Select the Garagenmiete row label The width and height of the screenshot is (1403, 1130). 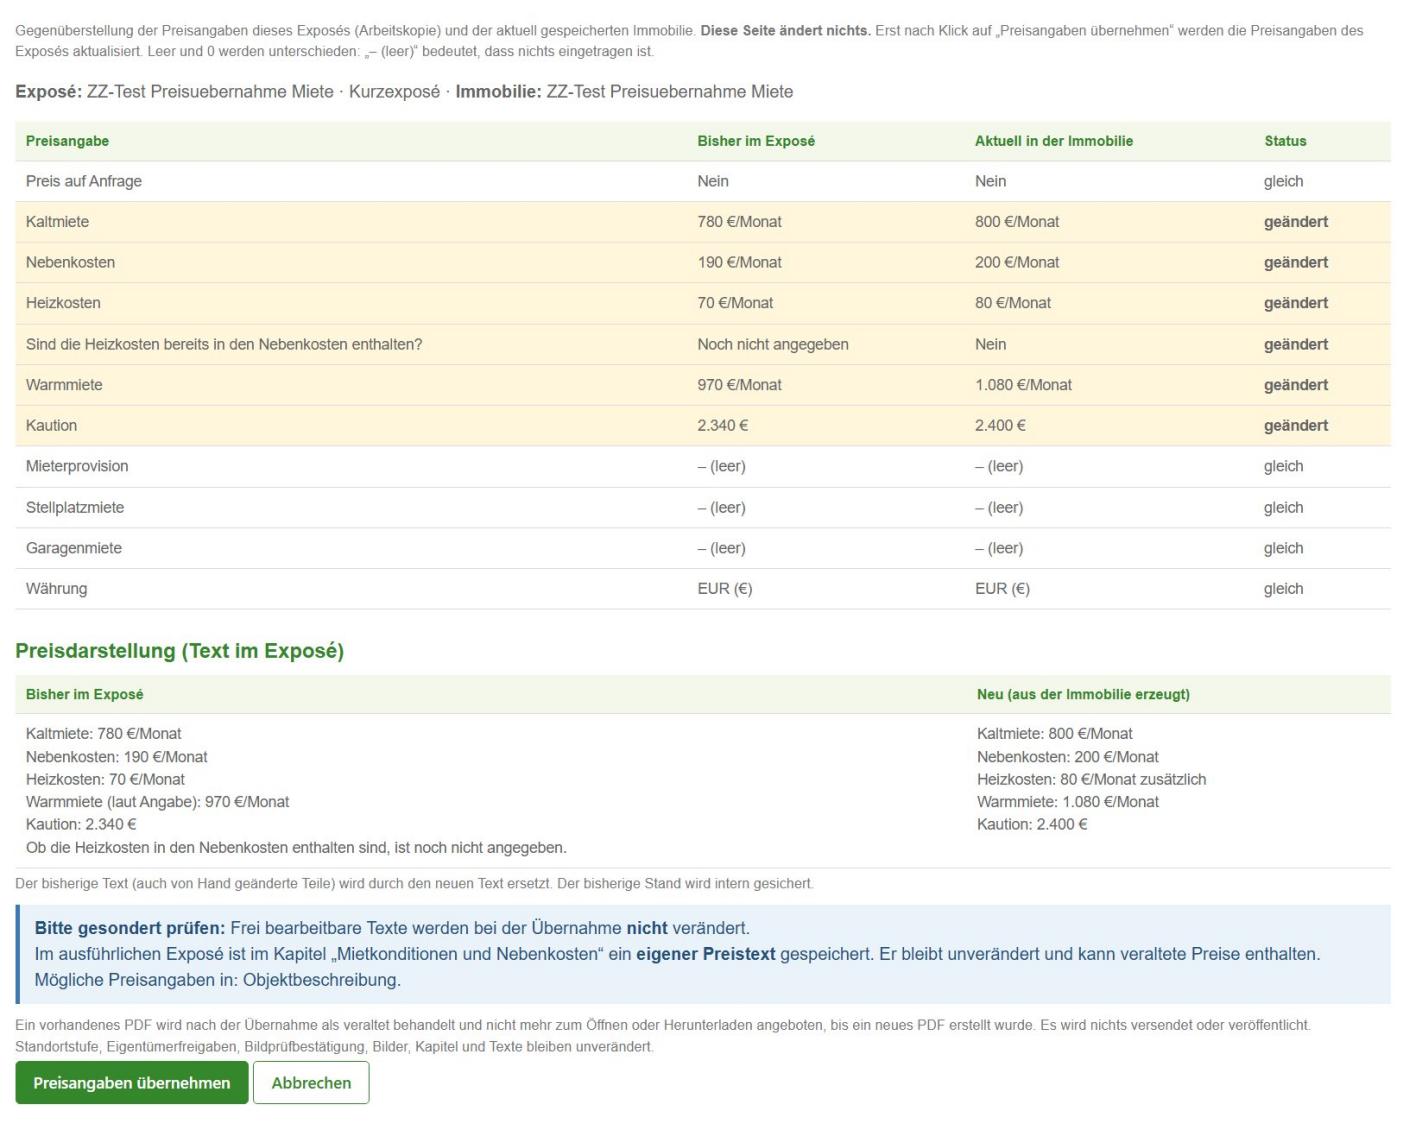pyautogui.click(x=74, y=548)
